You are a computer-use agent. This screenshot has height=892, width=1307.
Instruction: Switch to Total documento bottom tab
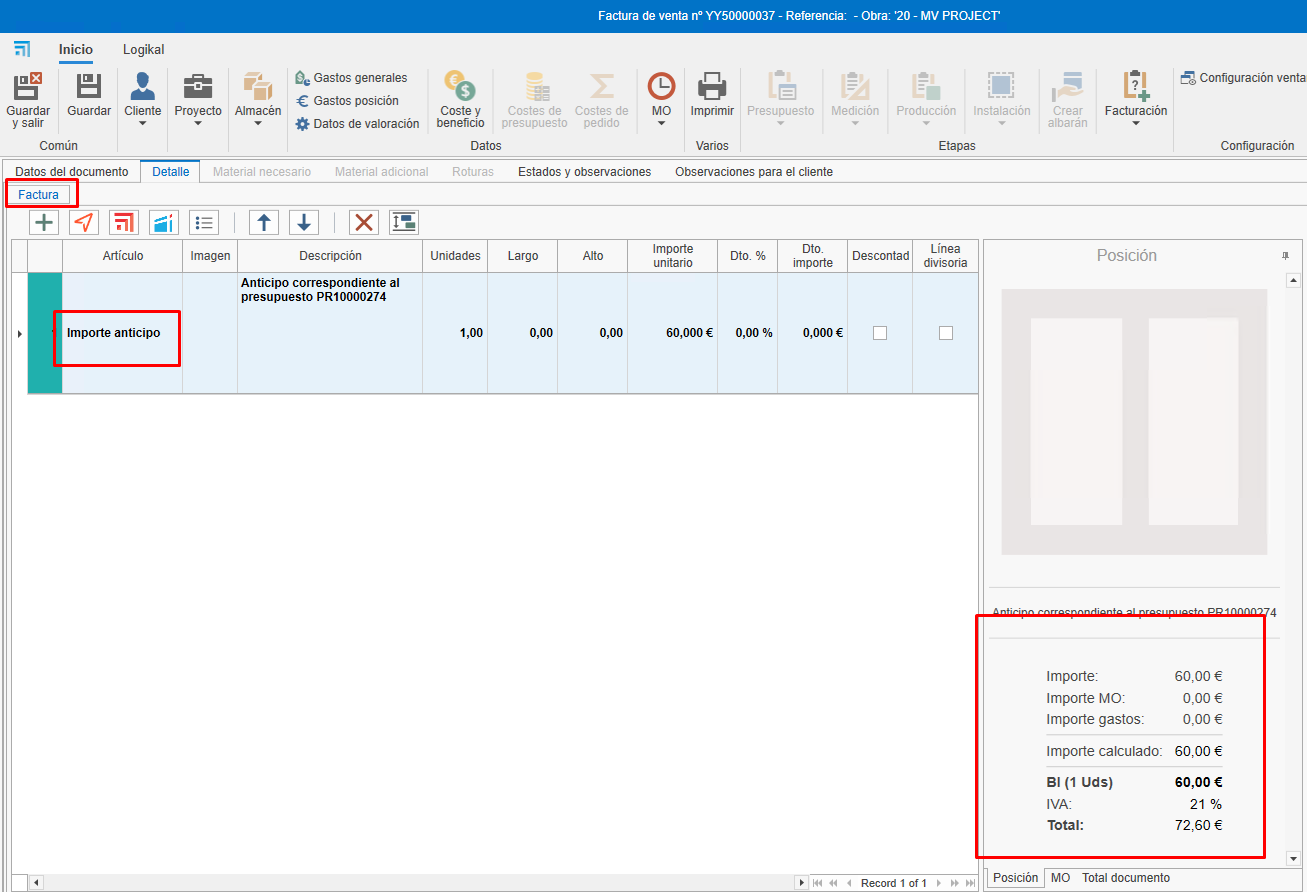click(1126, 878)
